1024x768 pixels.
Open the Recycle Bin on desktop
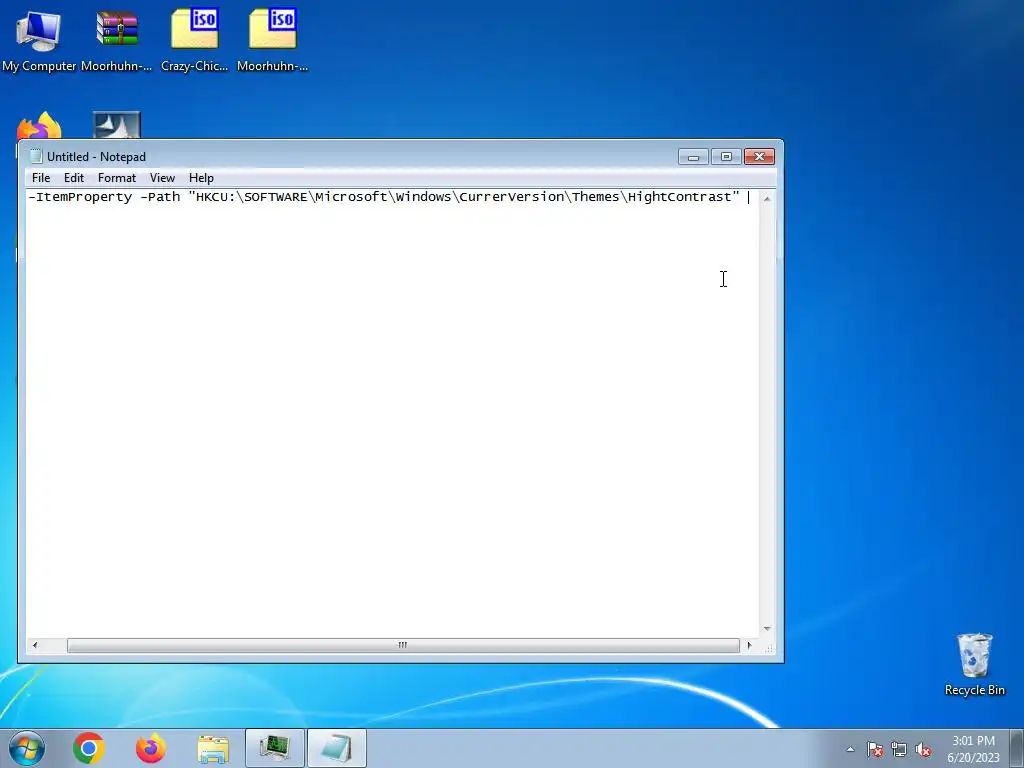(x=974, y=664)
